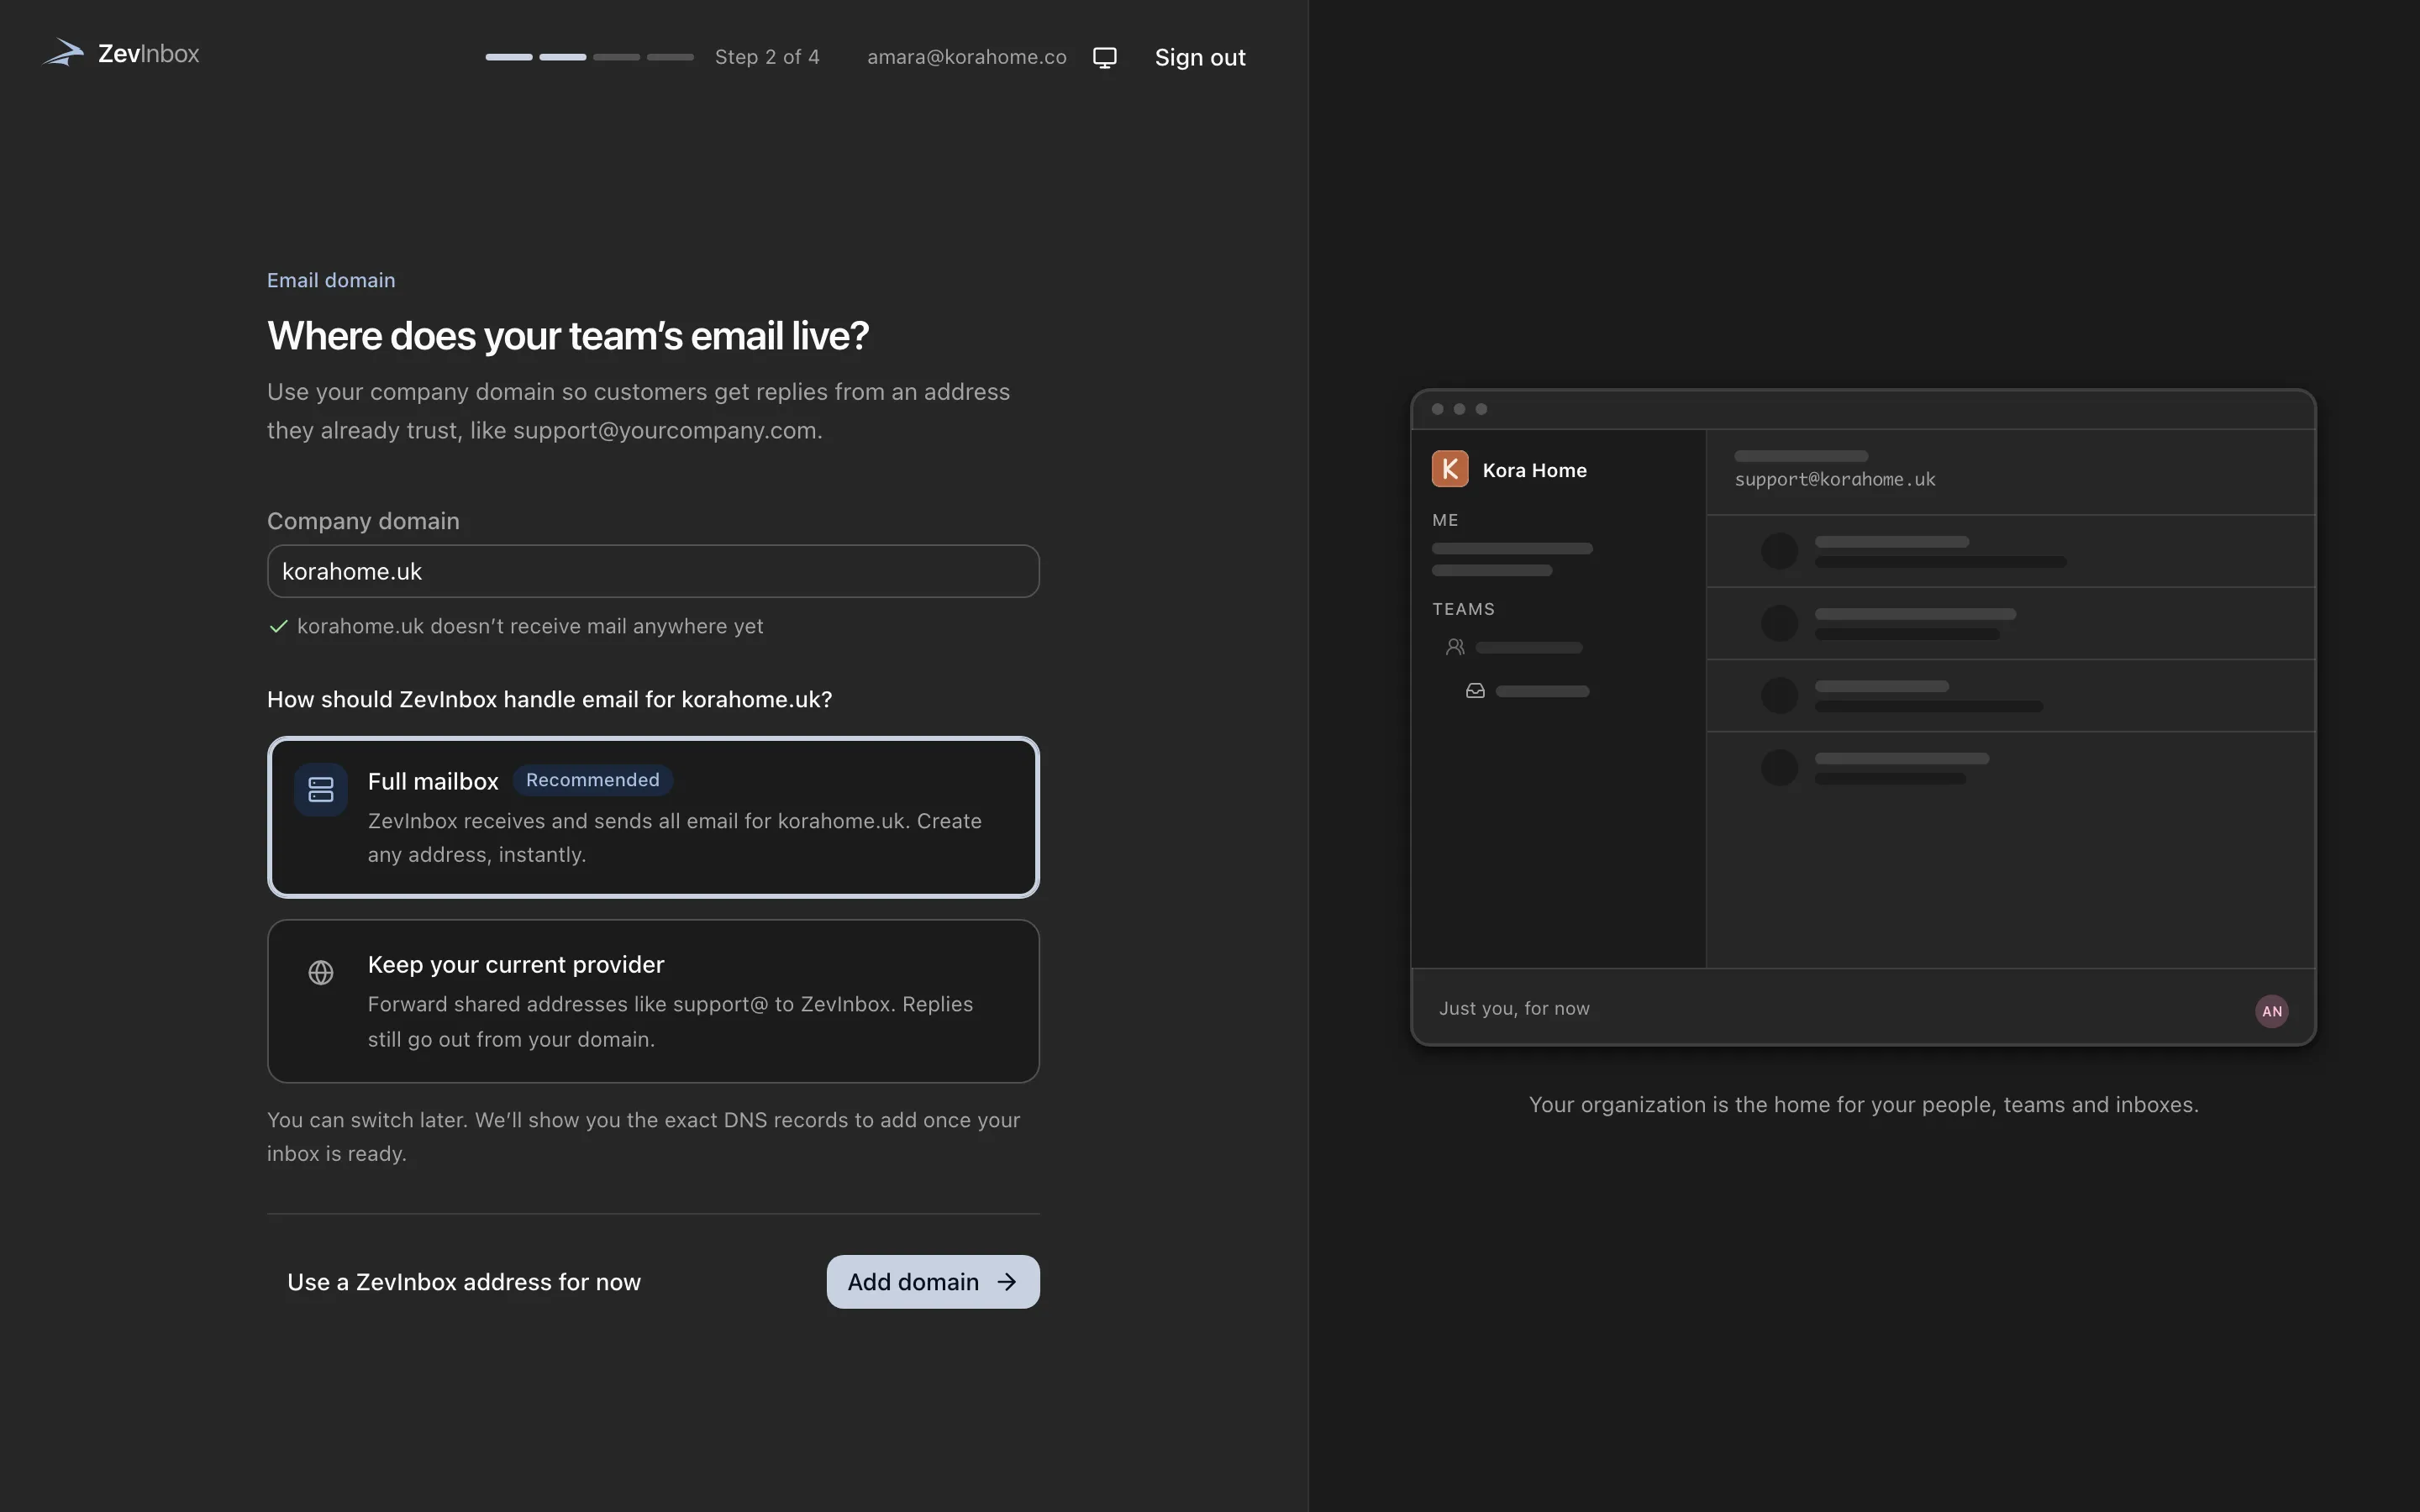The height and width of the screenshot is (1512, 2420).
Task: Click the Step 2 of 4 label
Action: coord(767,57)
